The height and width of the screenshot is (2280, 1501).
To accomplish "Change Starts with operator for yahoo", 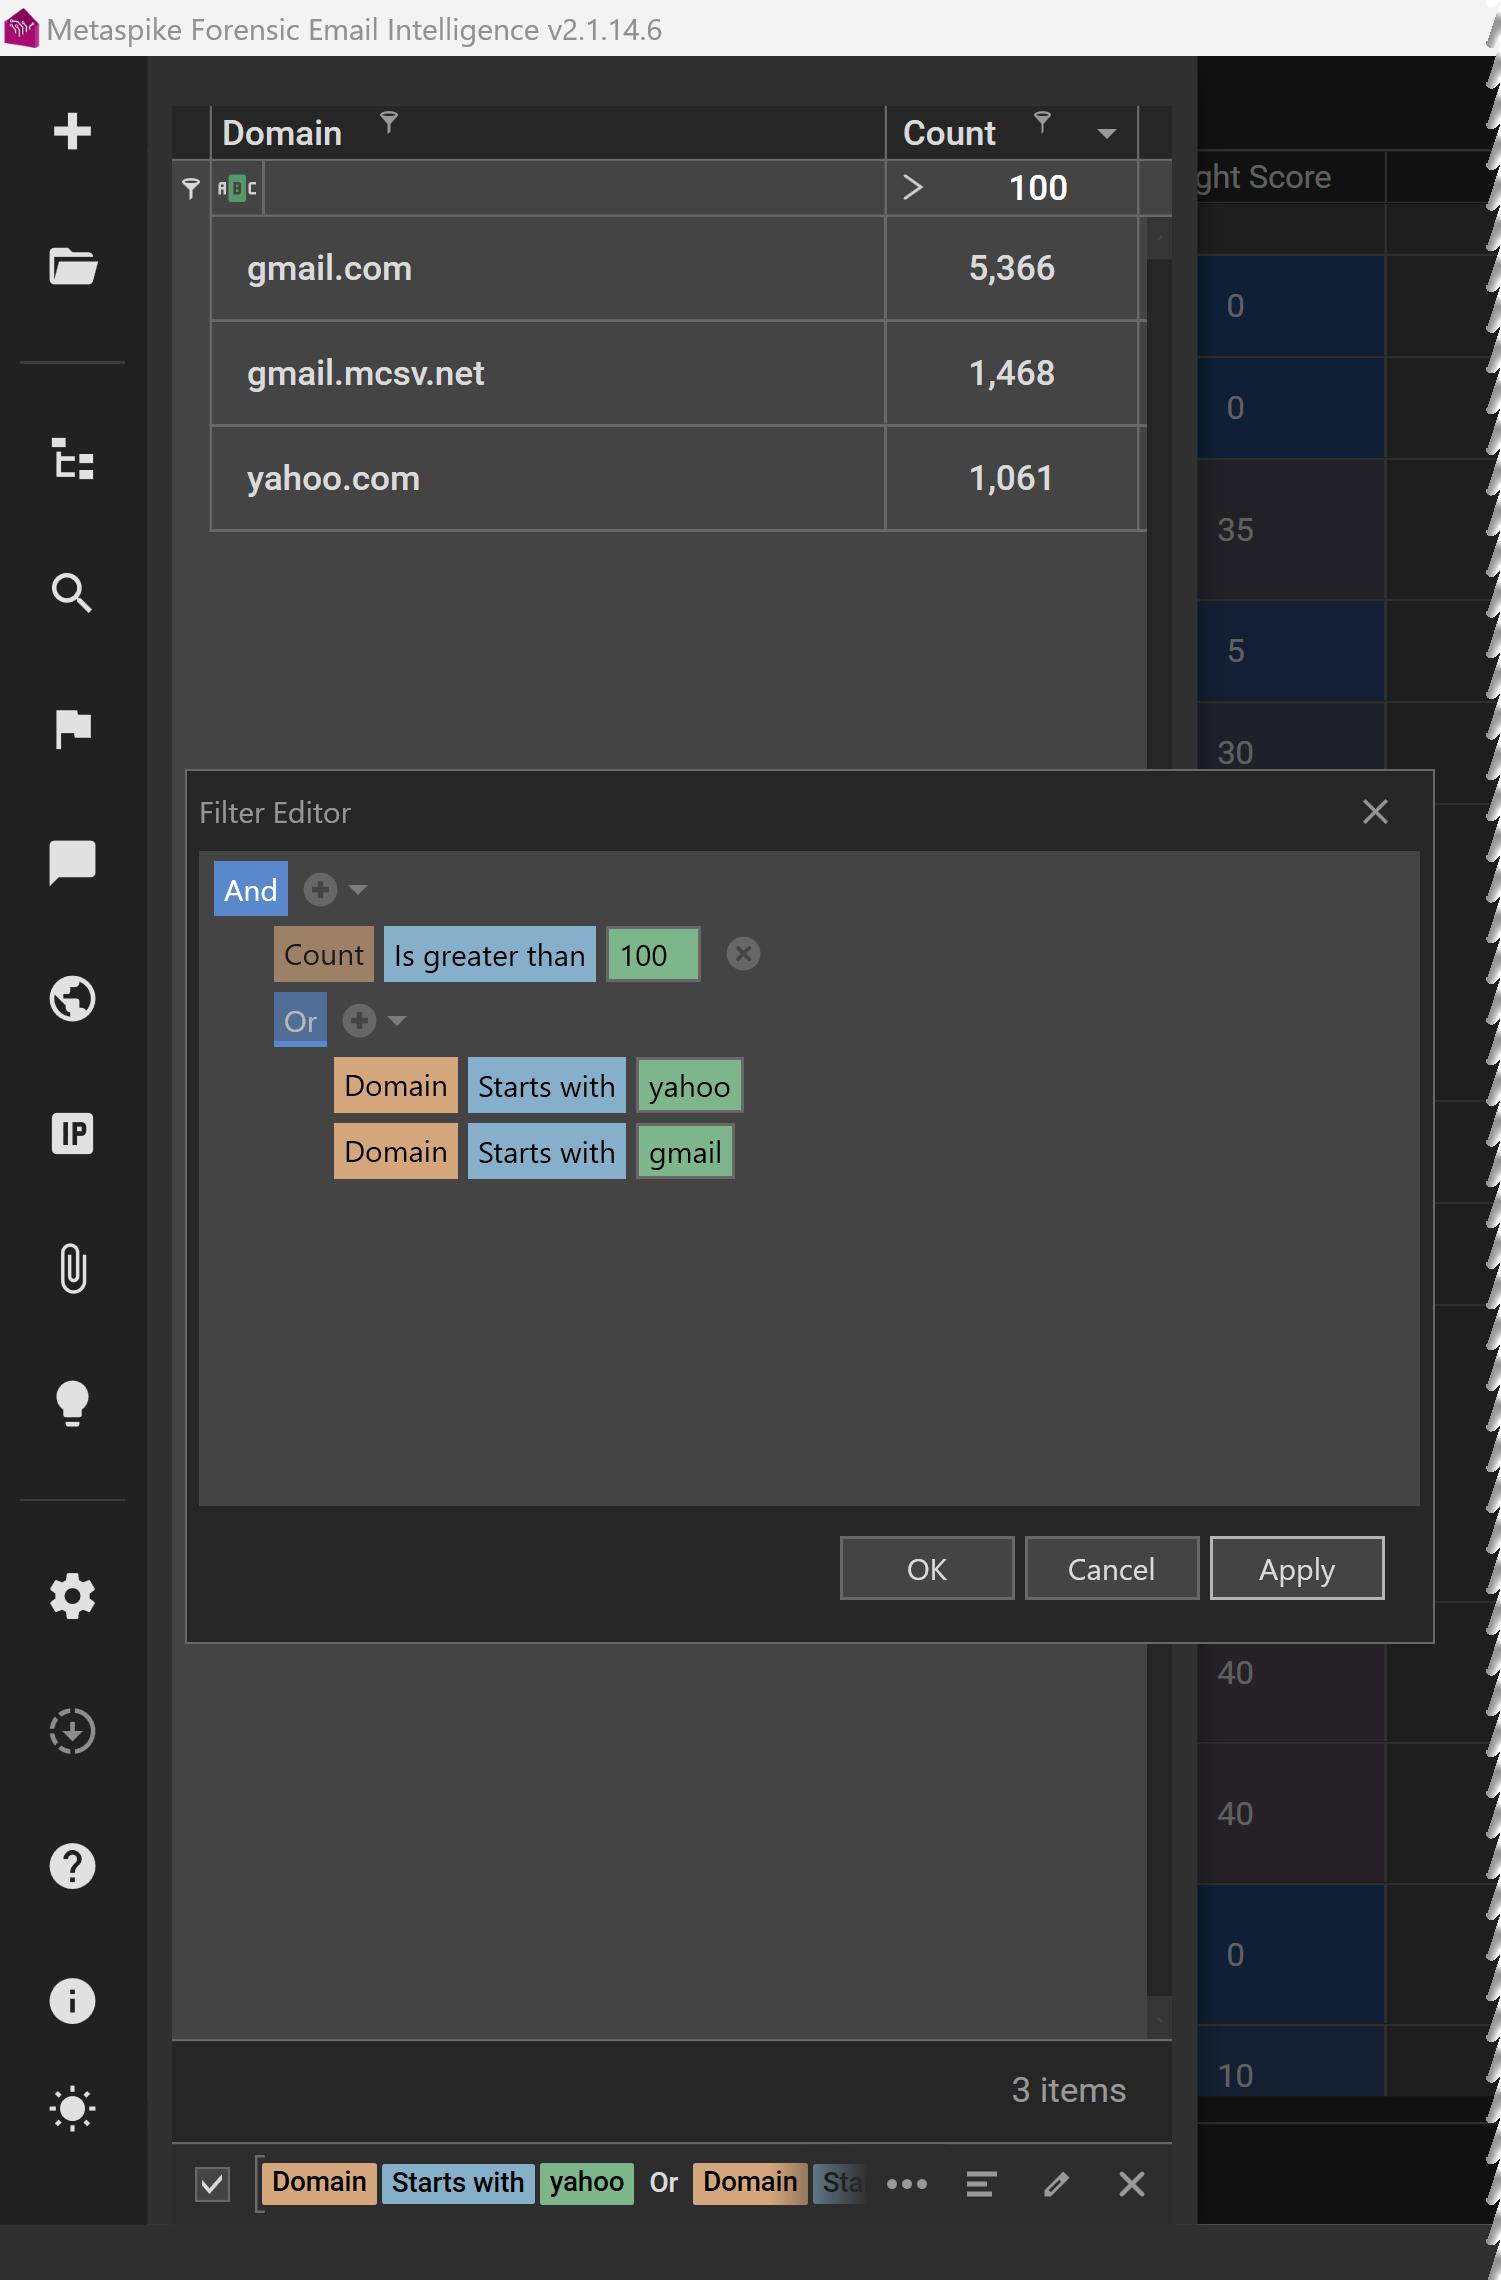I will (x=546, y=1086).
